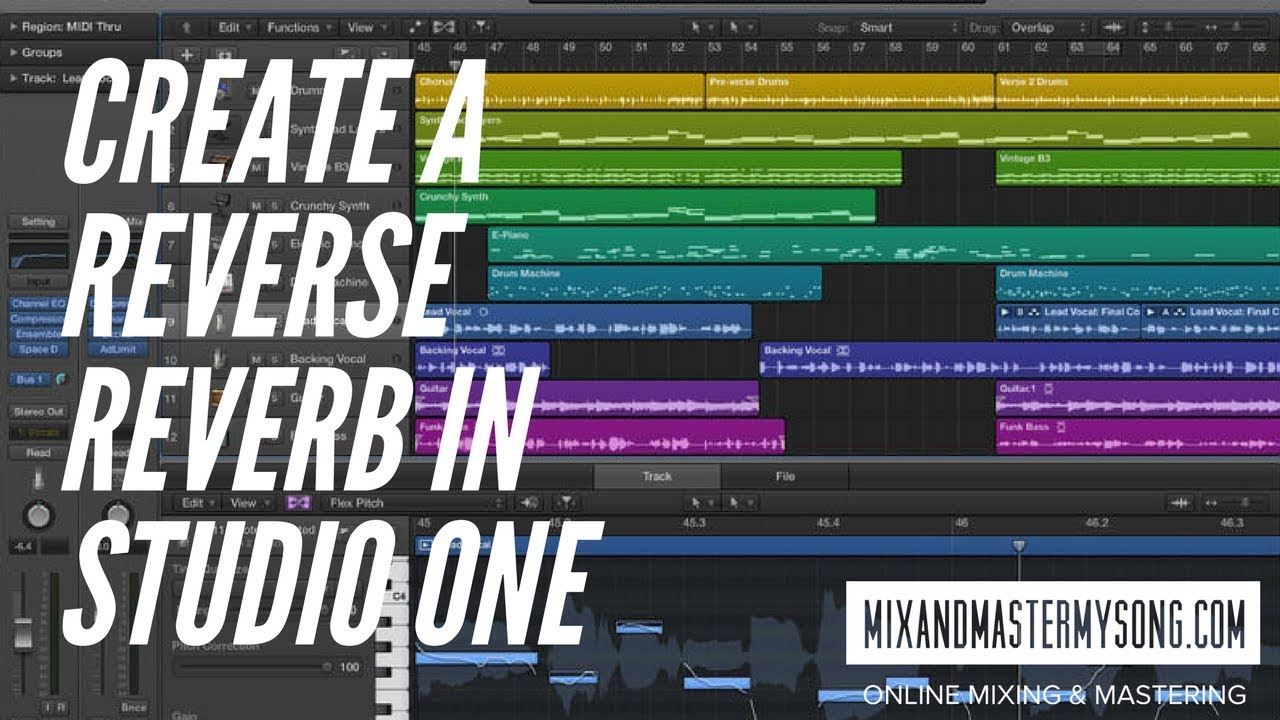The image size is (1280, 720).
Task: Click the add new track plus button
Action: [187, 55]
